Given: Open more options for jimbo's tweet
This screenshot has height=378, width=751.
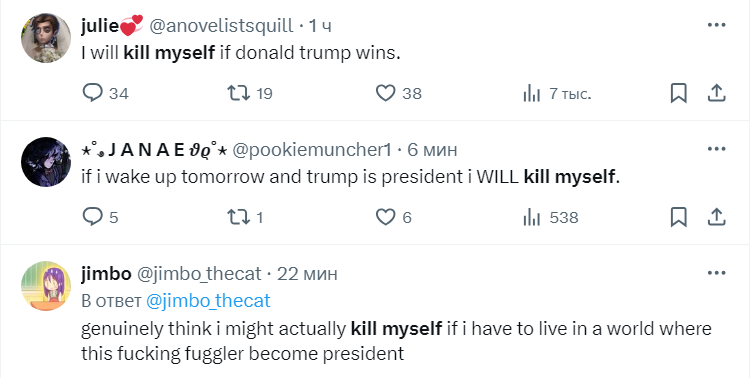Looking at the screenshot, I should (717, 273).
